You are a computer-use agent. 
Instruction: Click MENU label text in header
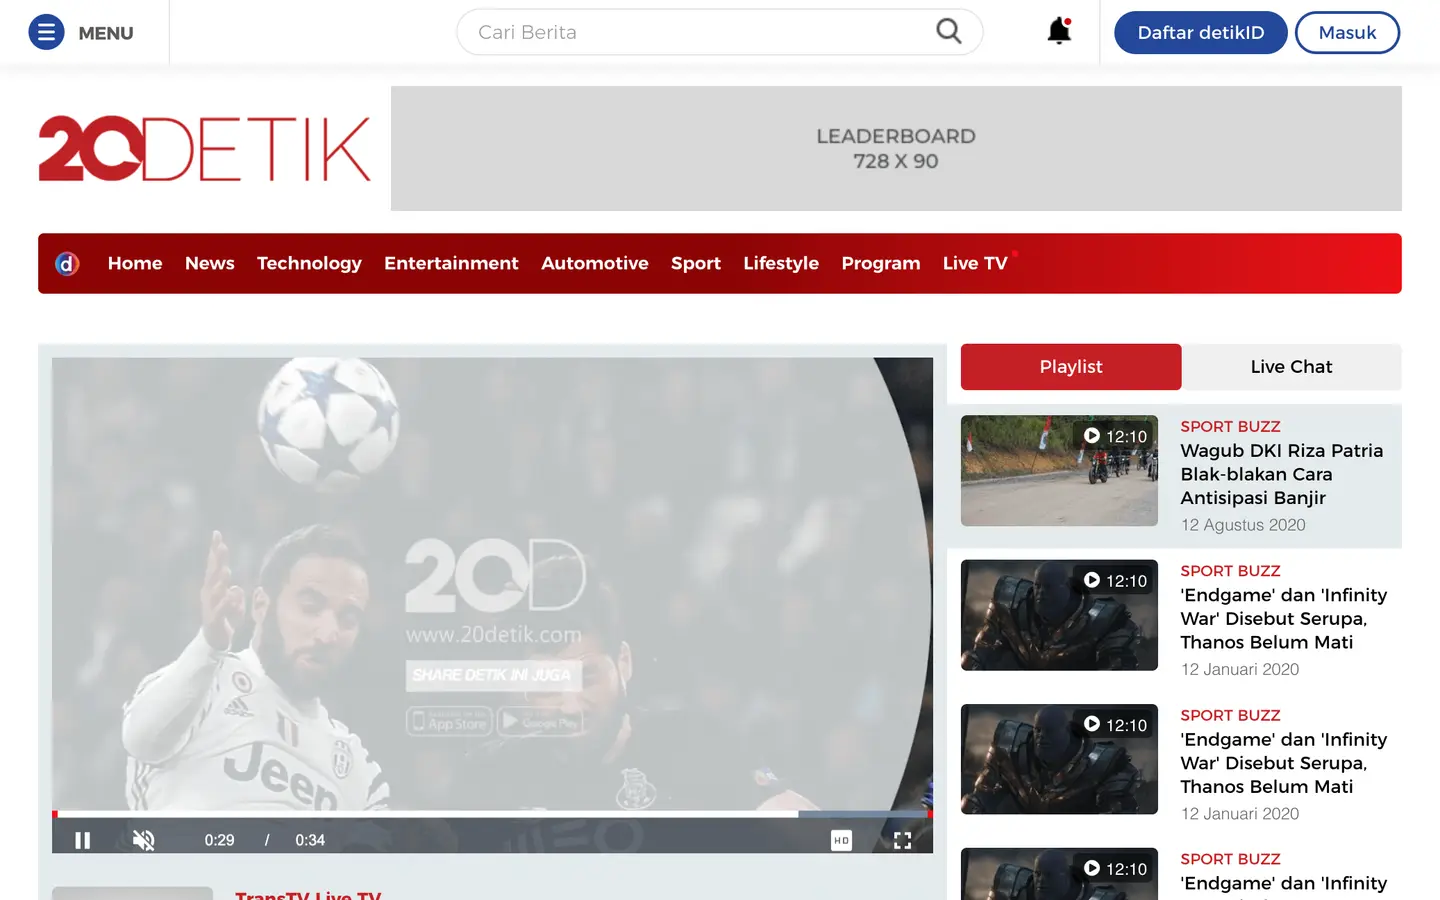tap(106, 33)
